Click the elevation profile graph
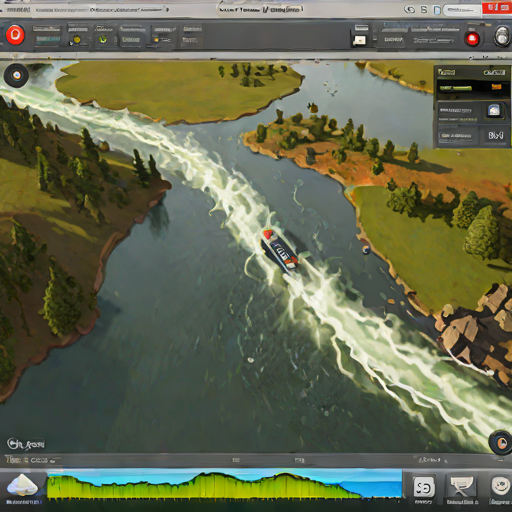The image size is (512, 512). point(224,484)
